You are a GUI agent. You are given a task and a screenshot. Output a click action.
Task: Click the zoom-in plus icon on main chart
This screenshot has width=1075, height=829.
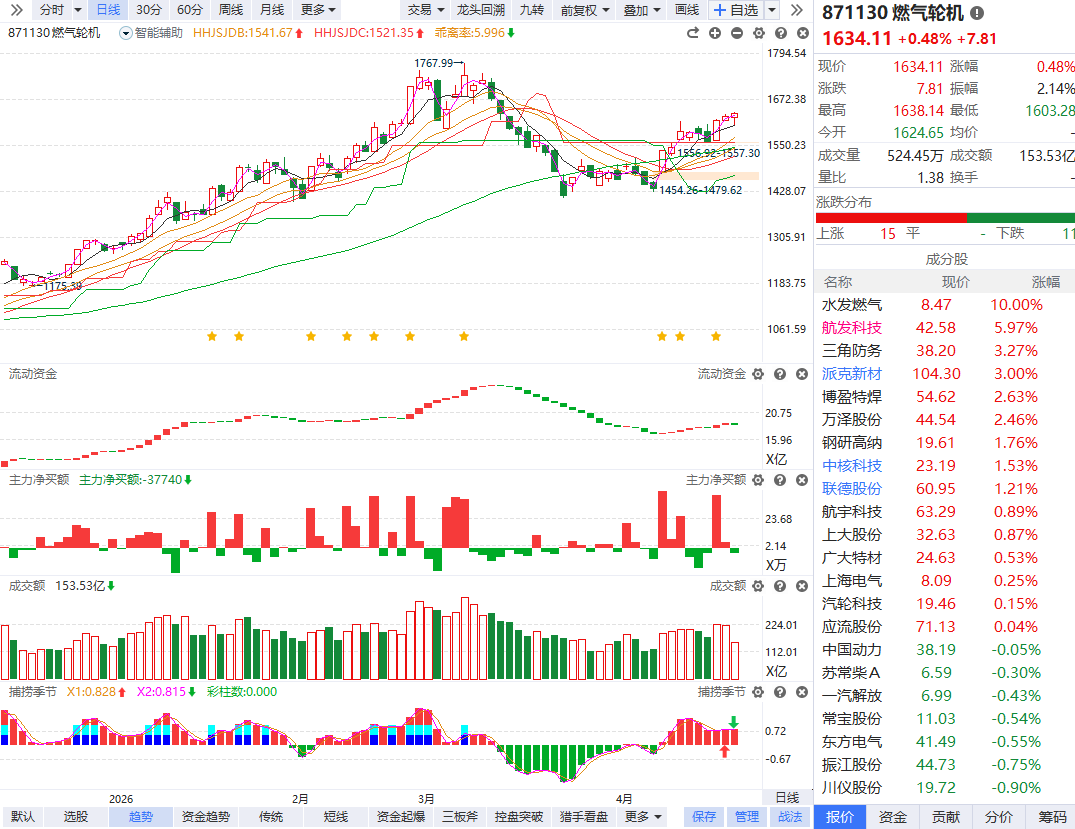coord(715,33)
